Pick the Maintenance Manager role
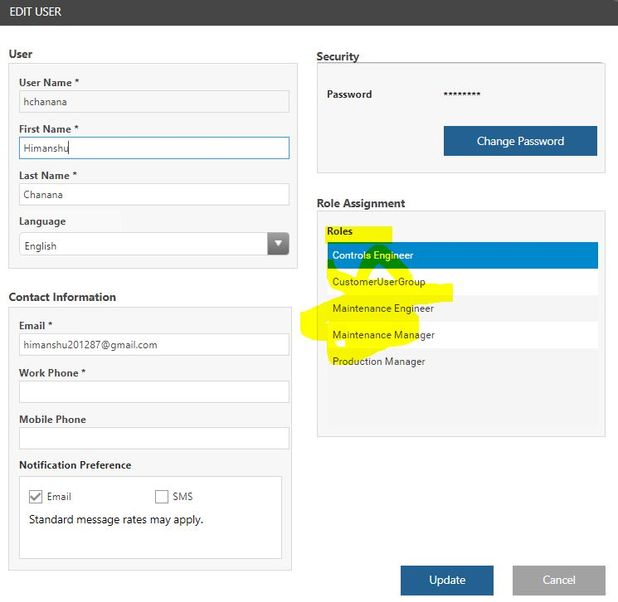Image resolution: width=618 pixels, height=602 pixels. tap(462, 335)
